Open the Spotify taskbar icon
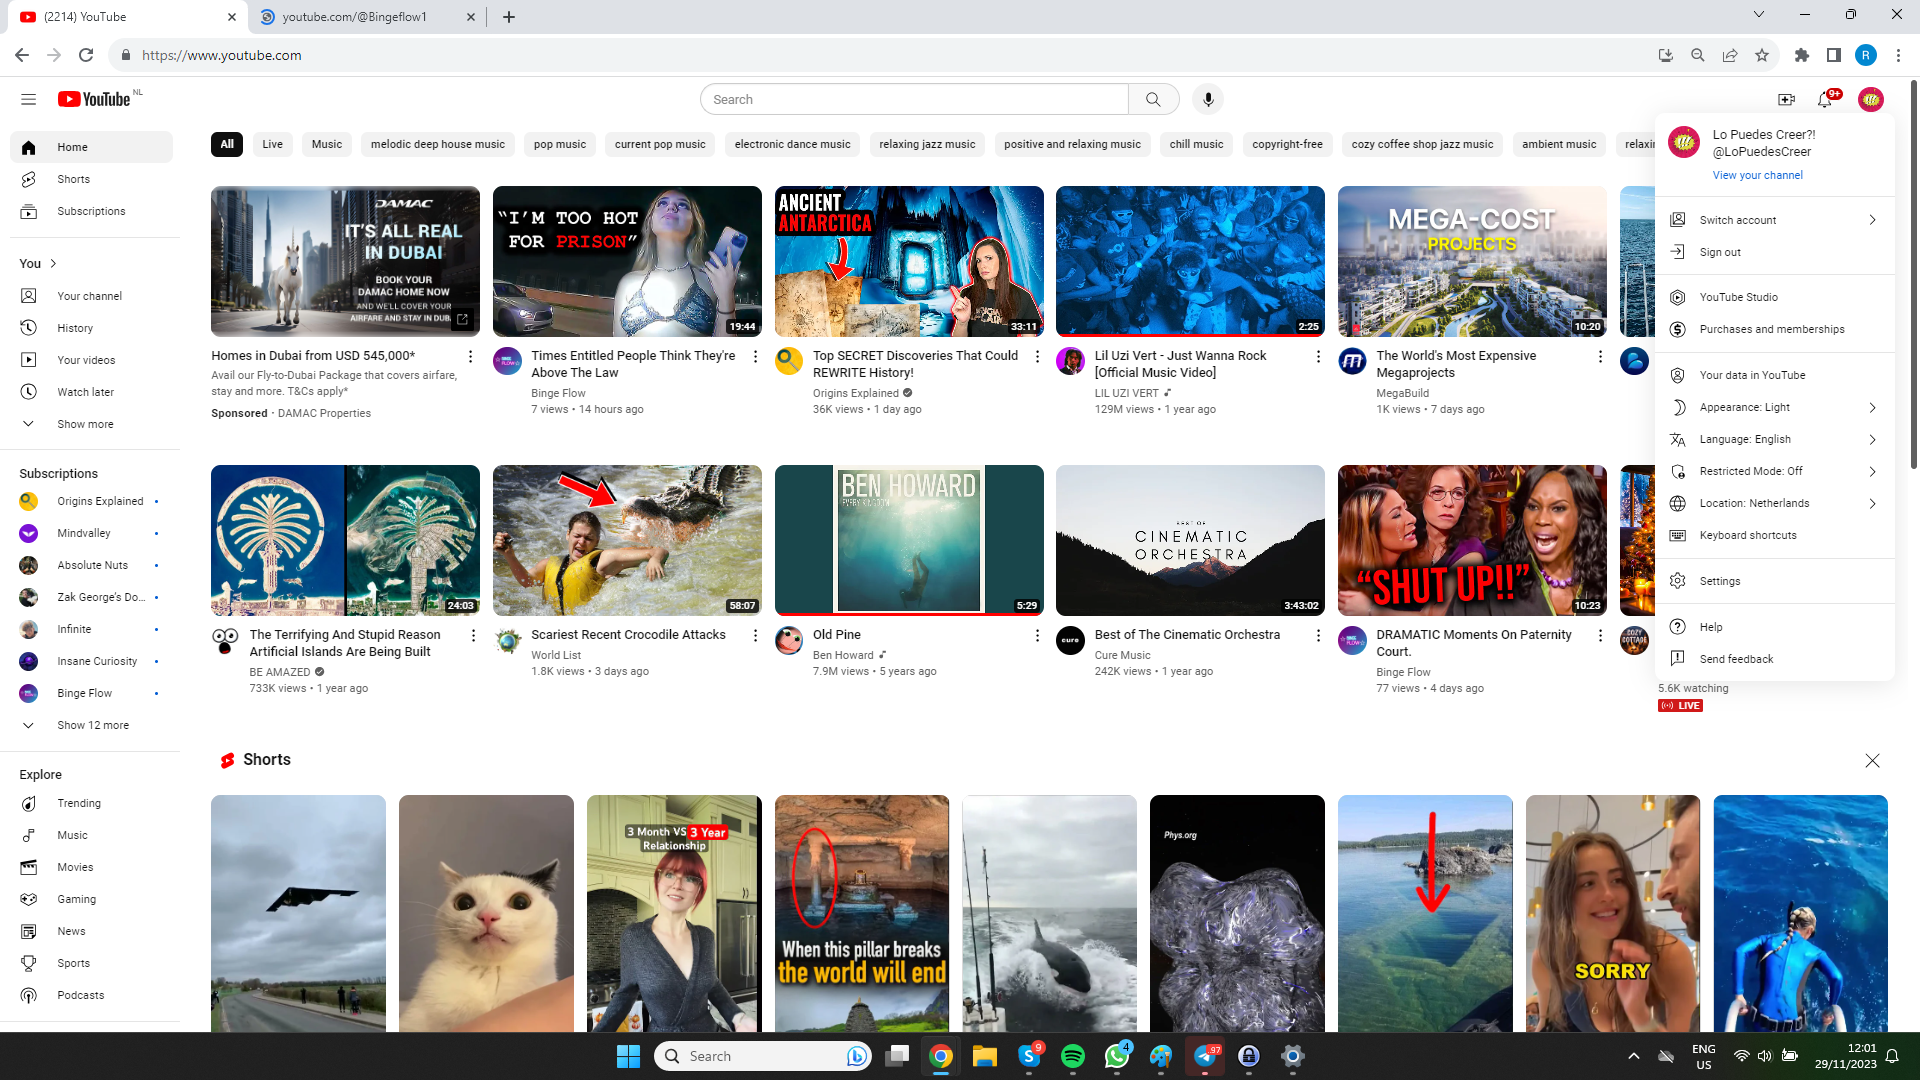Viewport: 1920px width, 1080px height. (x=1072, y=1056)
